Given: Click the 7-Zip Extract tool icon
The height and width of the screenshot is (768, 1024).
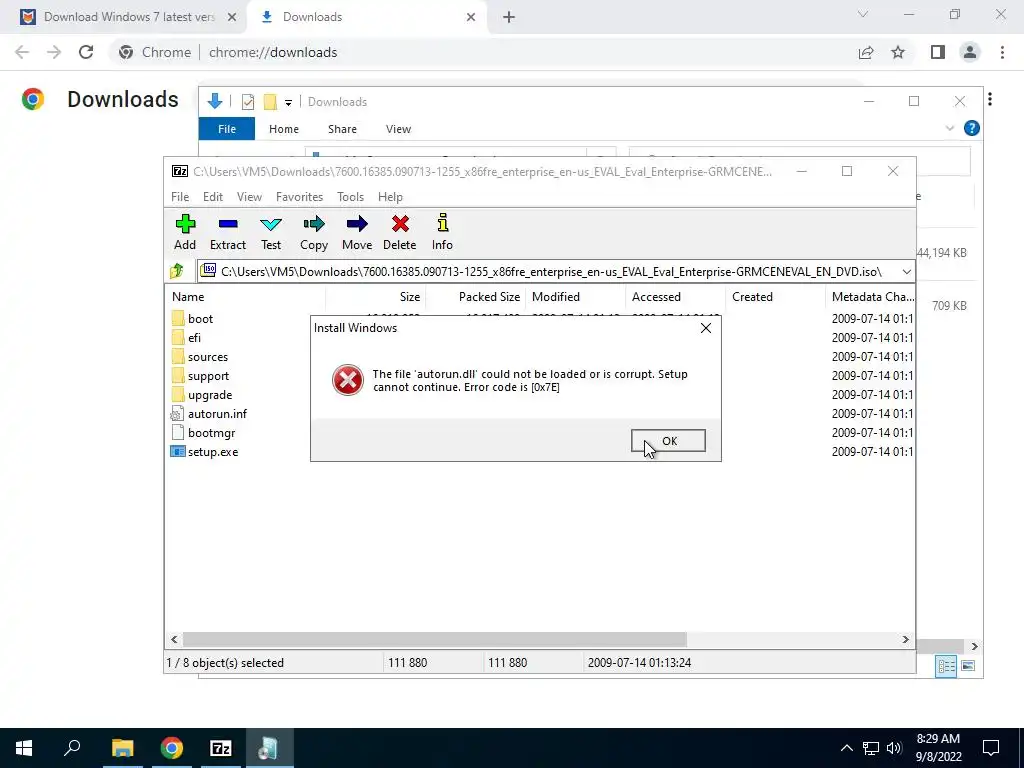Looking at the screenshot, I should pos(227,224).
